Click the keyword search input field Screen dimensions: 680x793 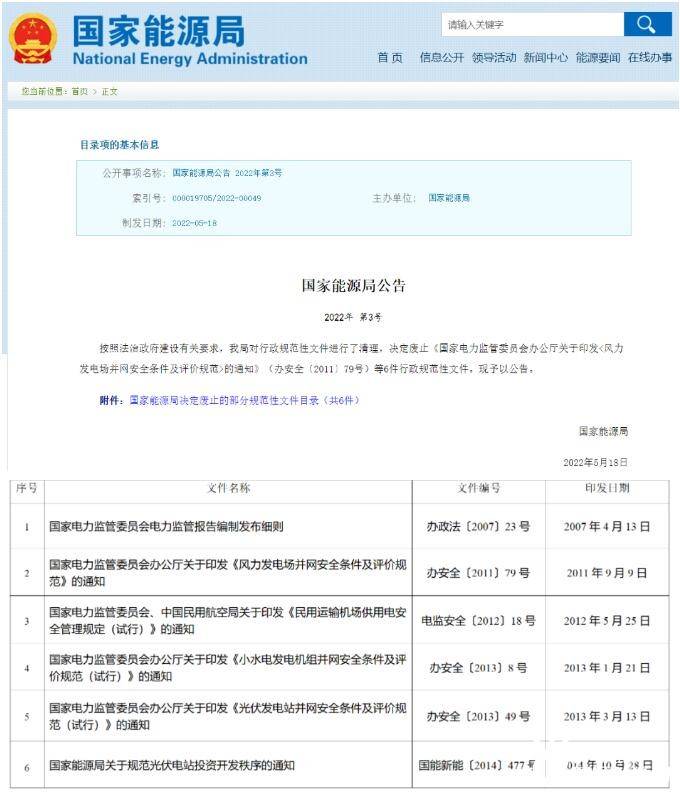[532, 24]
